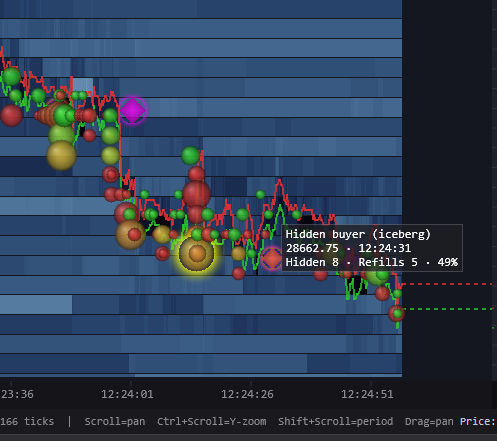Click the 'Shift+Scroll=period' hint text
The height and width of the screenshot is (441, 497).
(x=336, y=422)
